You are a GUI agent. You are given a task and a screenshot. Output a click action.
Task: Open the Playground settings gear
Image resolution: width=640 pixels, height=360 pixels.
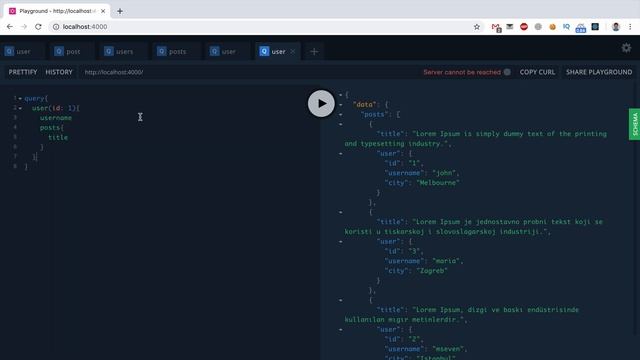coord(626,48)
